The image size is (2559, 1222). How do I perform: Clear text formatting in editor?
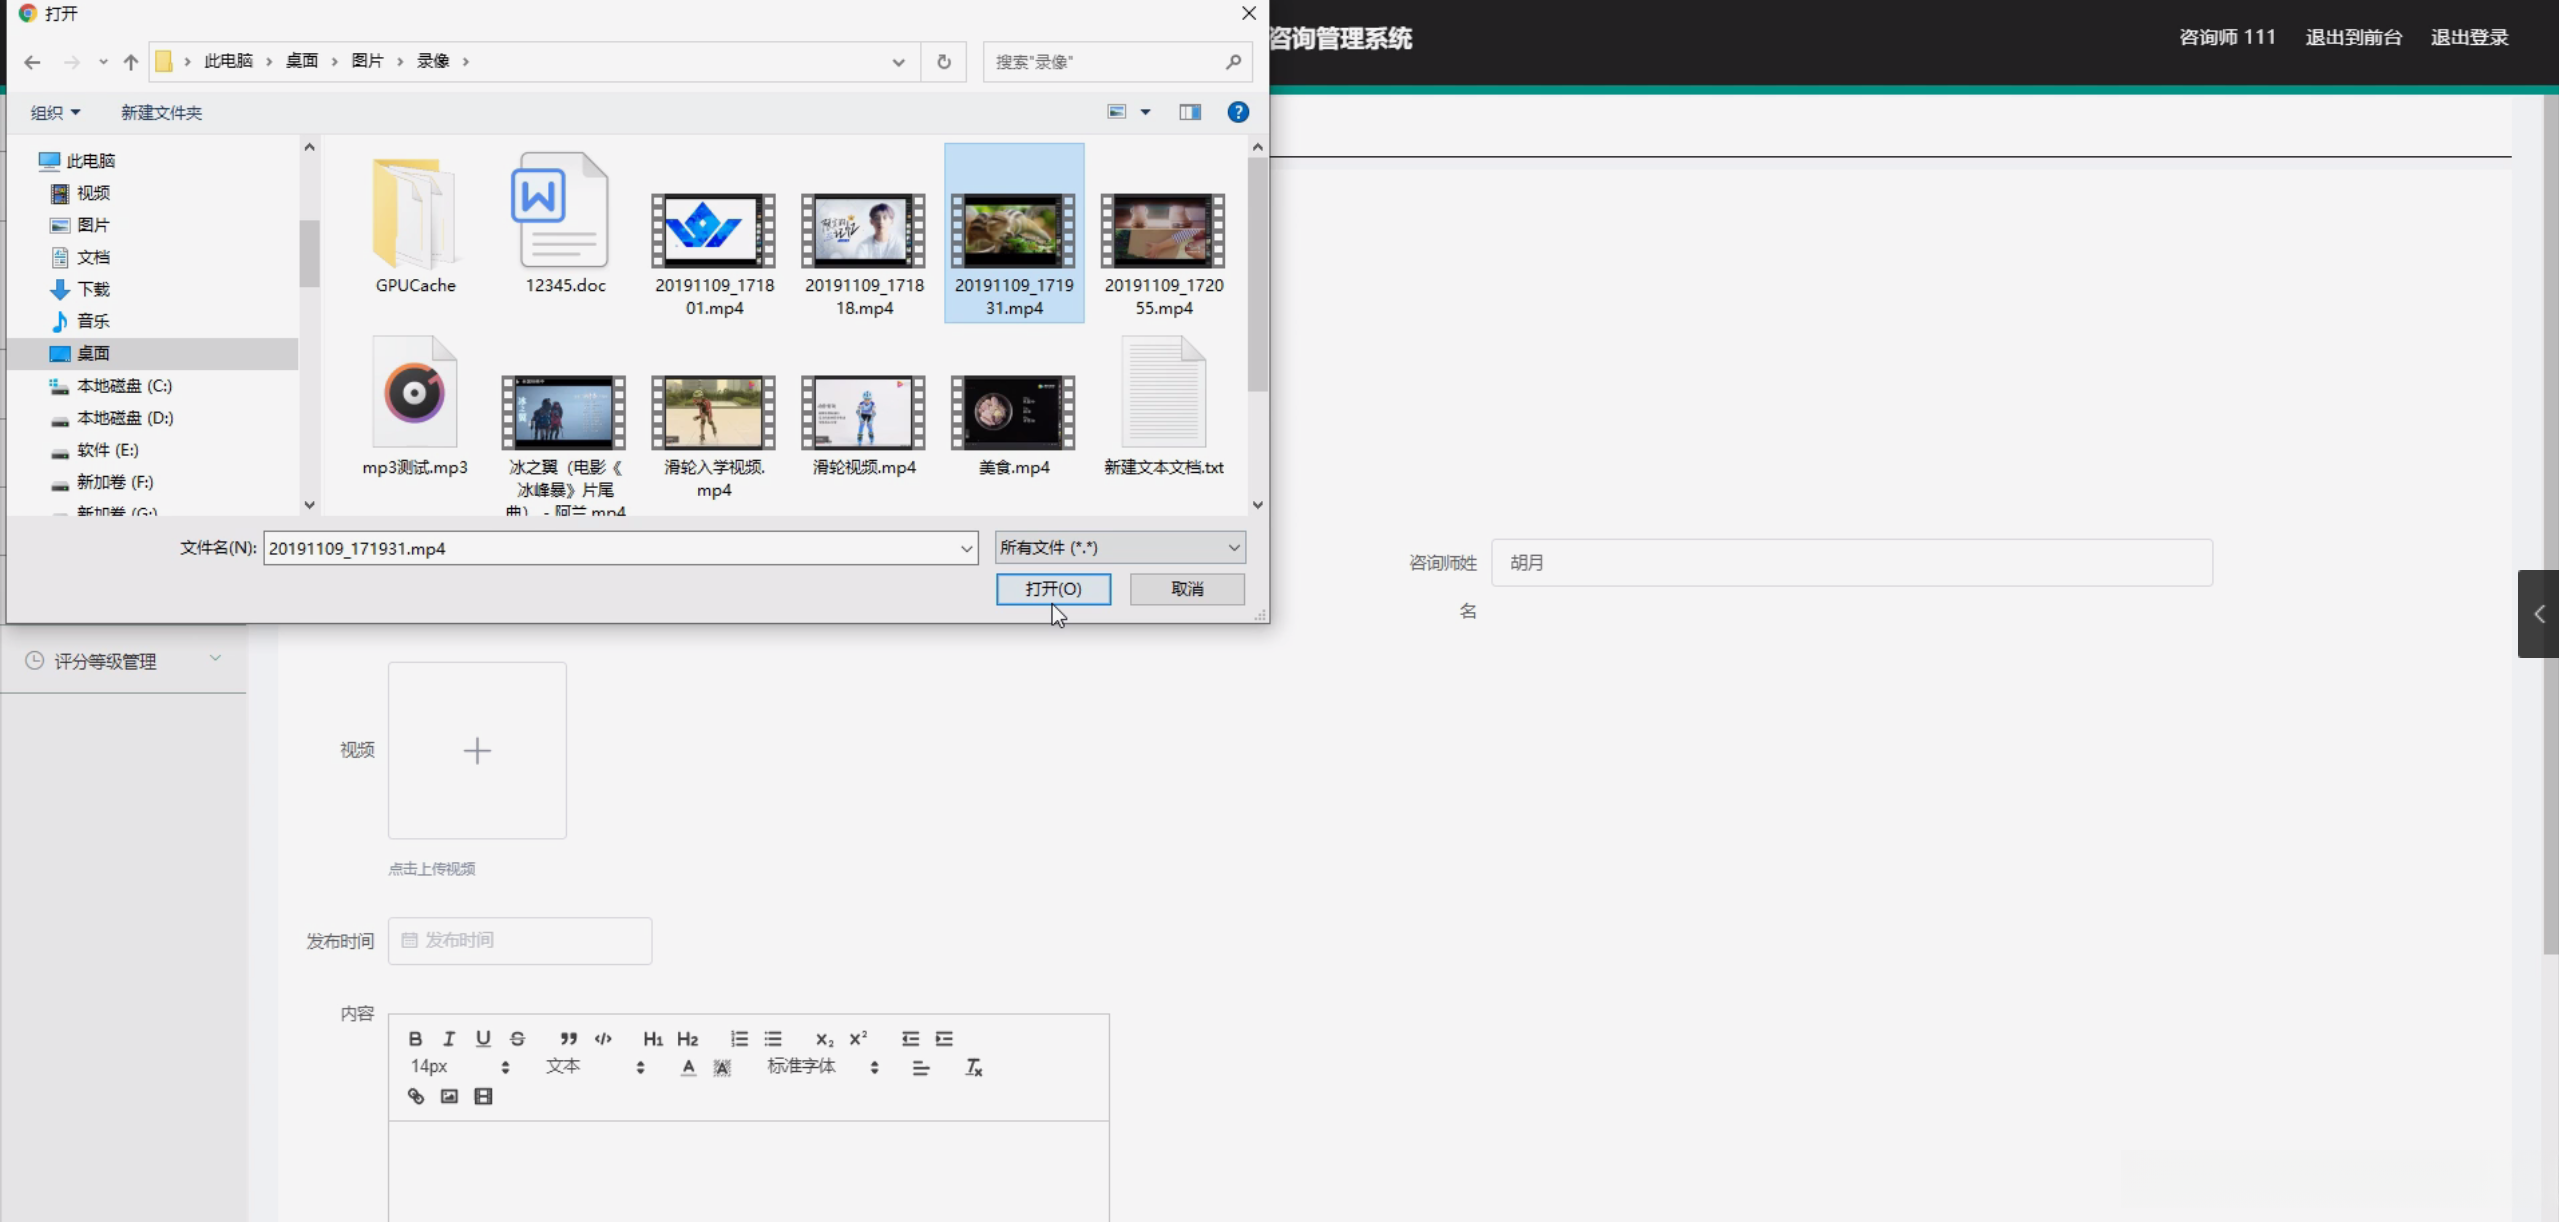pyautogui.click(x=973, y=1067)
